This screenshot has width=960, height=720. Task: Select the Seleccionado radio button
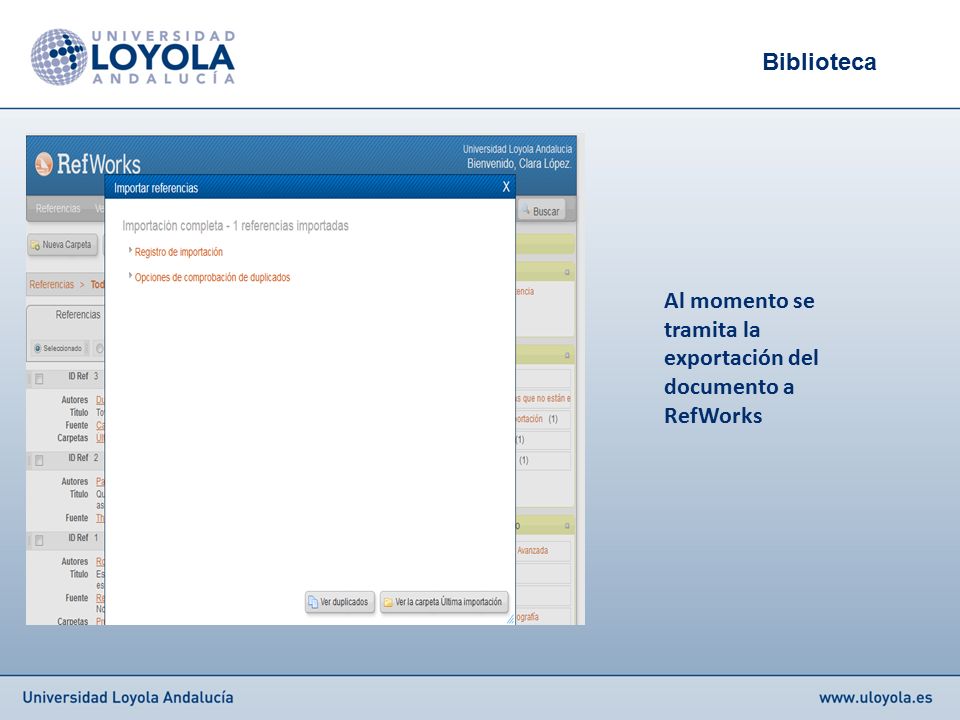coord(37,348)
